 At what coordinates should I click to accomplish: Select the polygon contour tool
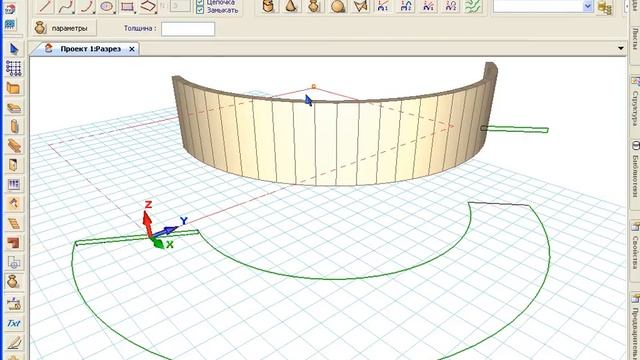(148, 7)
